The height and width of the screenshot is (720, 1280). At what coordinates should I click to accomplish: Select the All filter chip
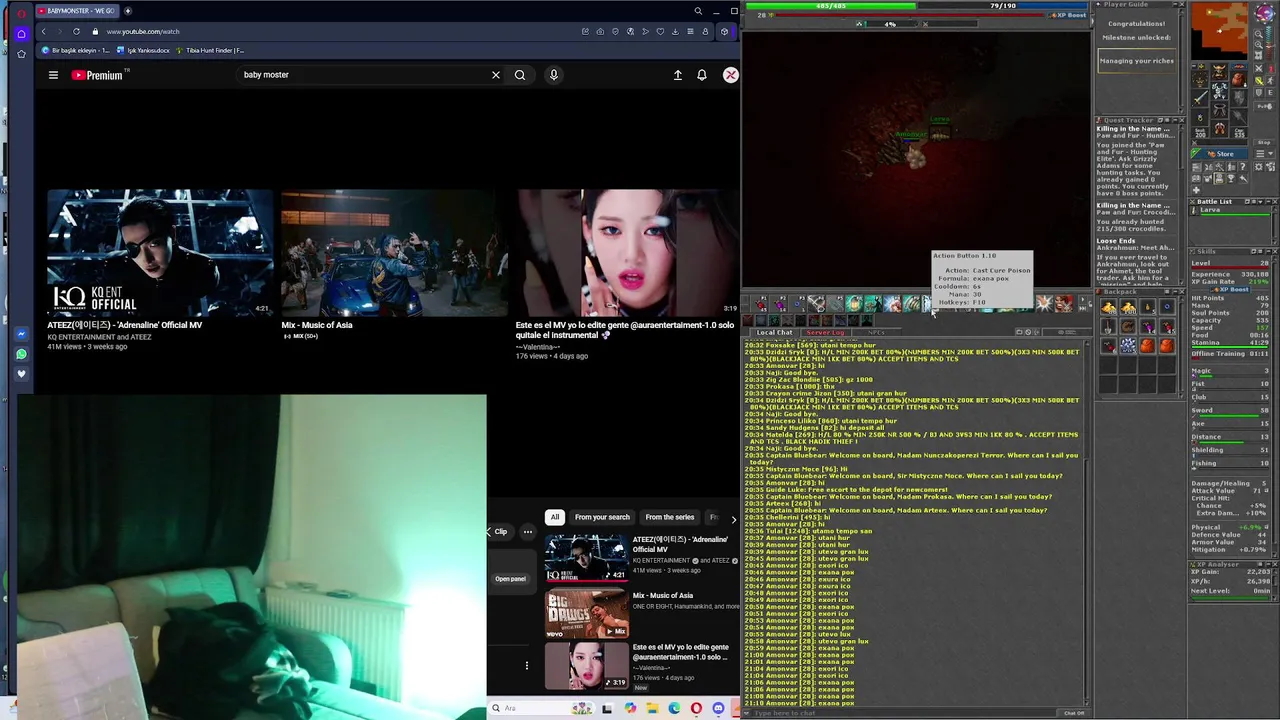[554, 517]
